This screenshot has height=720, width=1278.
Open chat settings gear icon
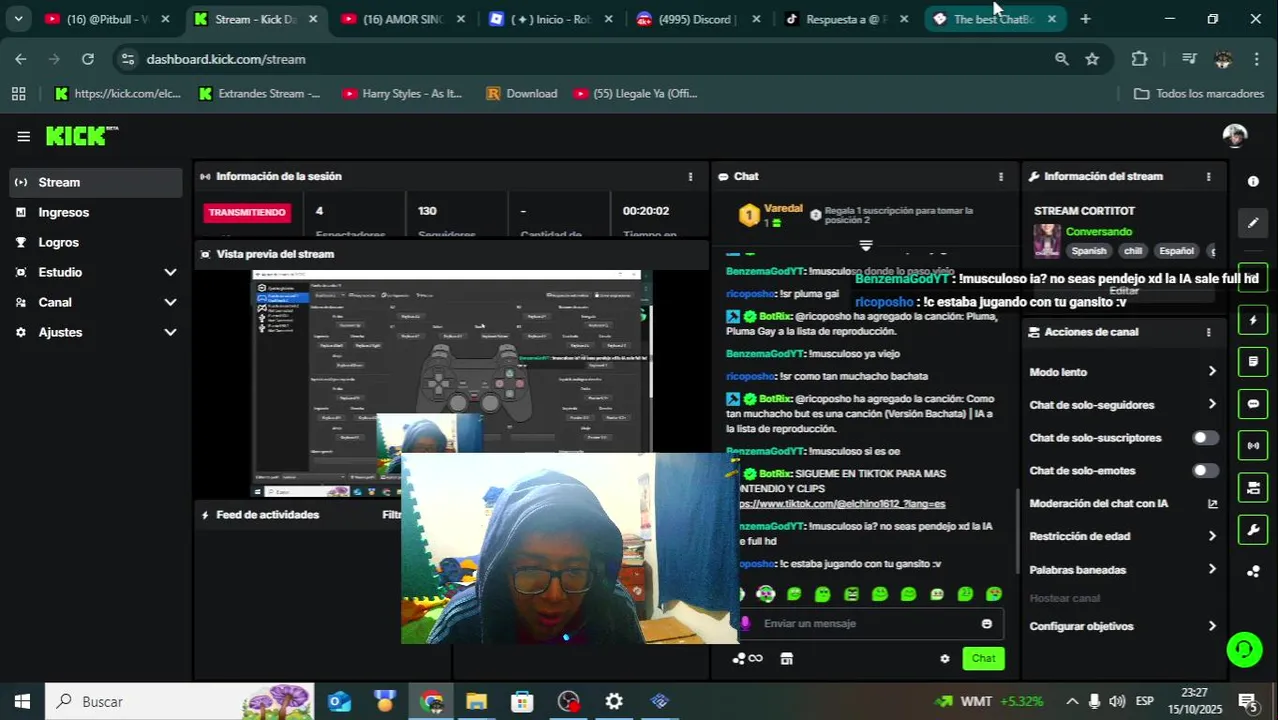point(945,658)
